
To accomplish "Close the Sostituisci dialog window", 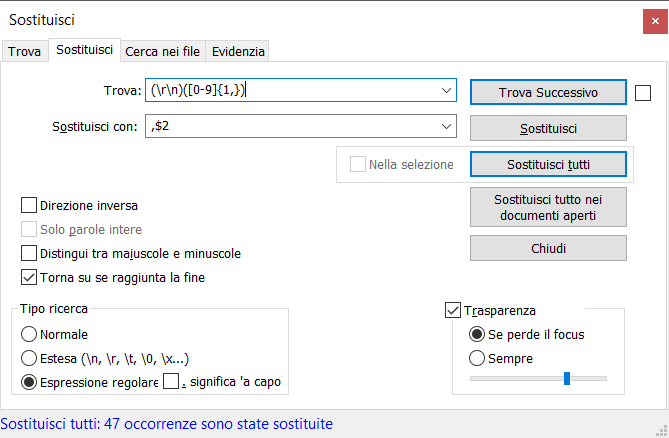I will (x=647, y=19).
